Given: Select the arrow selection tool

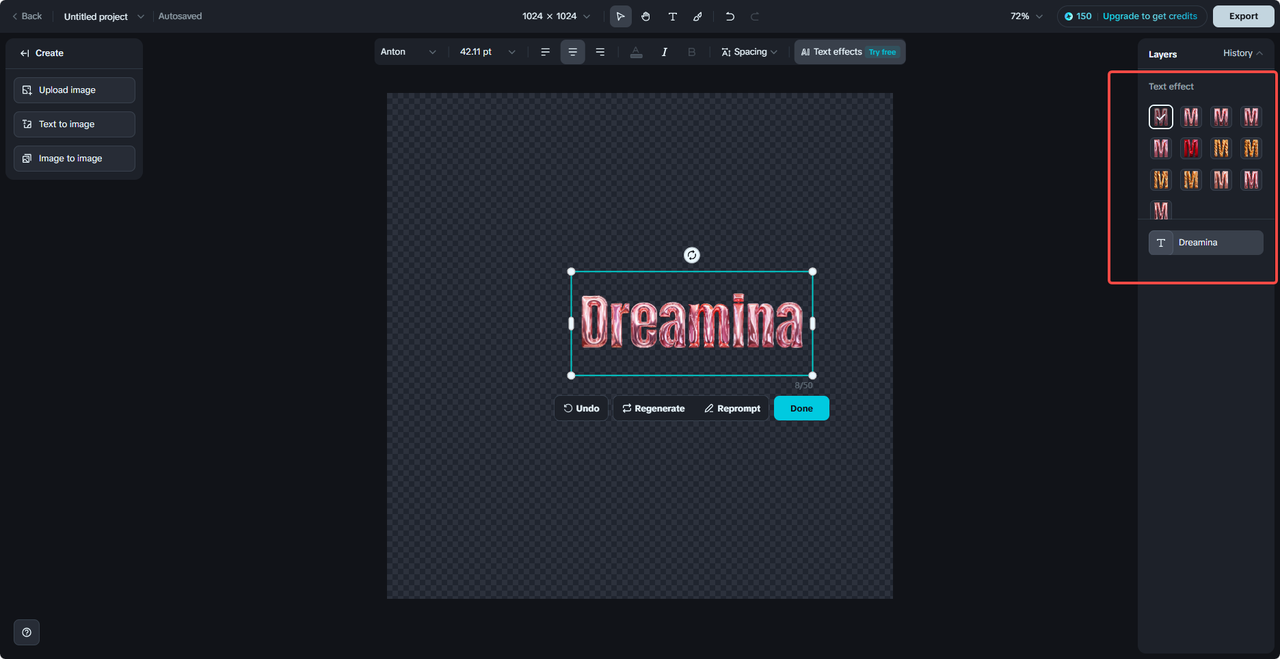Looking at the screenshot, I should click(x=620, y=16).
